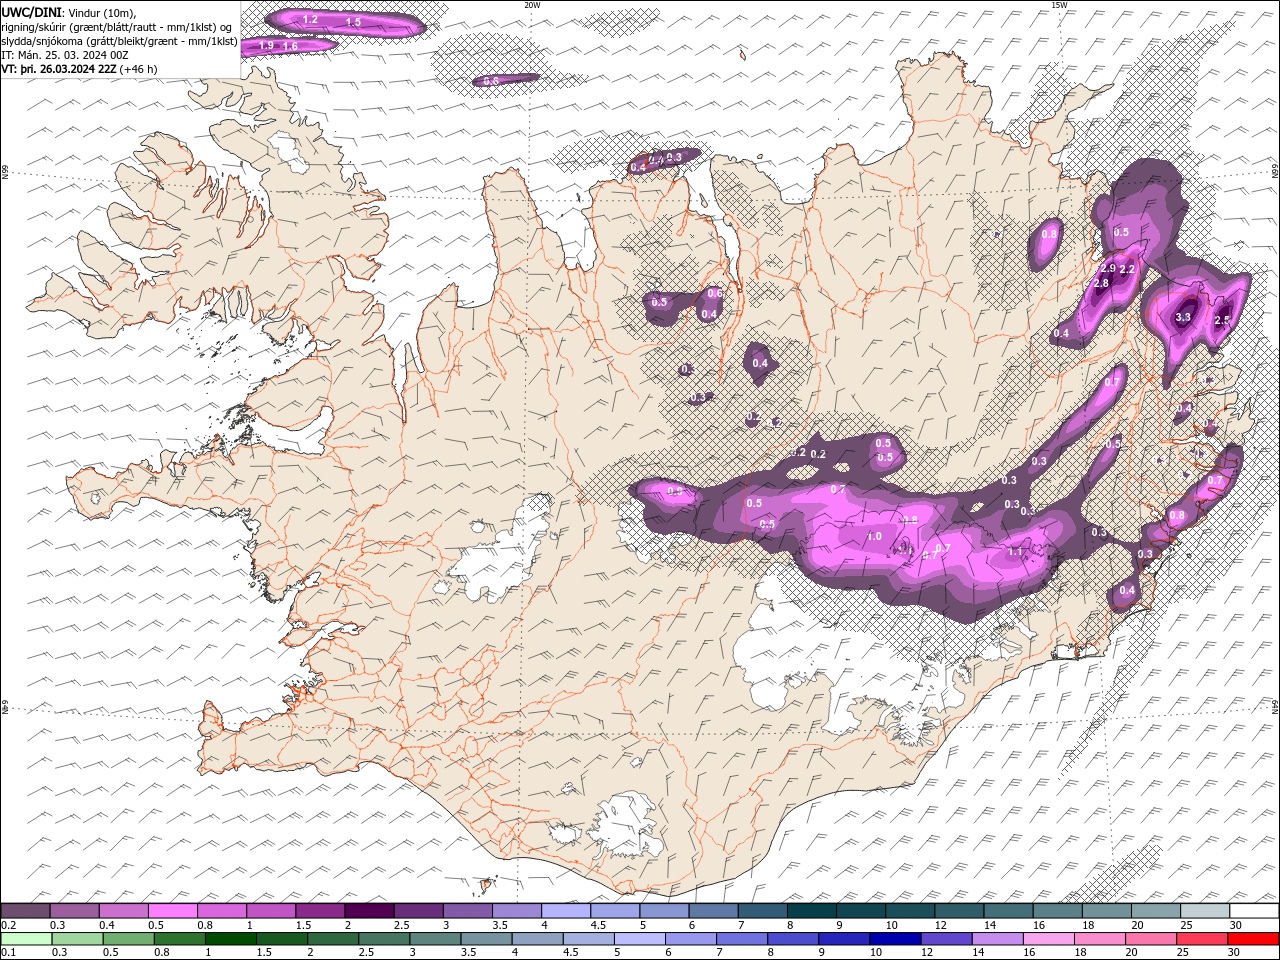Click the lilac rain legend swatch labeled 14
The height and width of the screenshot is (960, 1280).
997,939
